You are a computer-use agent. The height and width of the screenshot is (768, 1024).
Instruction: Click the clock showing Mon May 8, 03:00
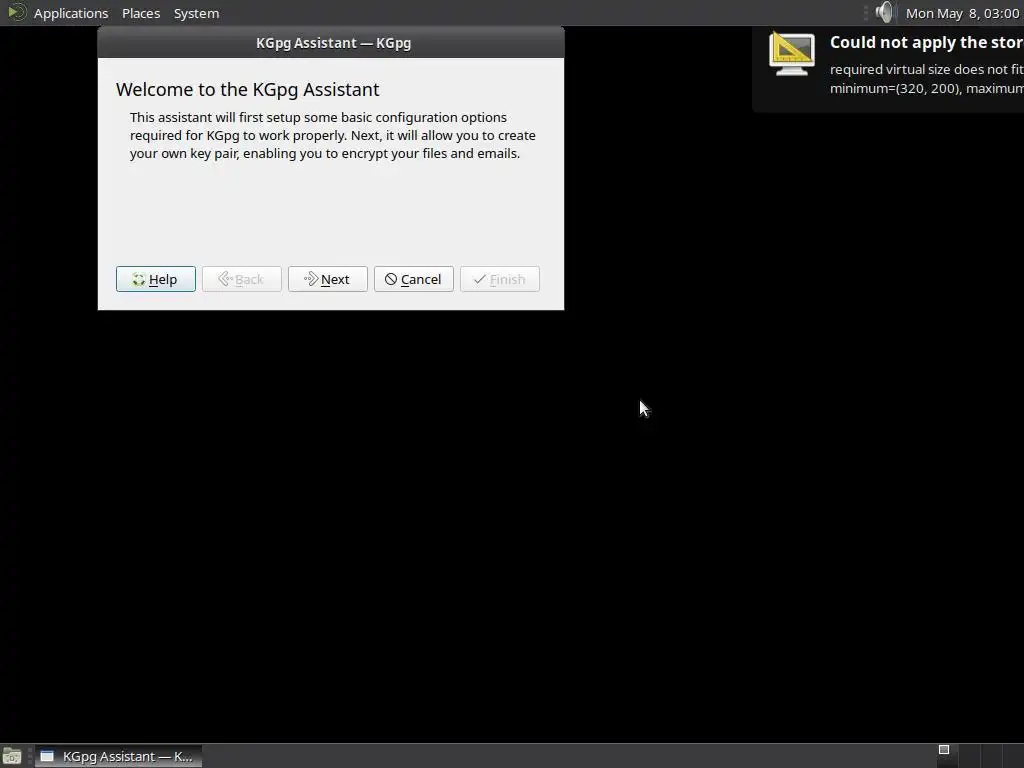(x=962, y=13)
